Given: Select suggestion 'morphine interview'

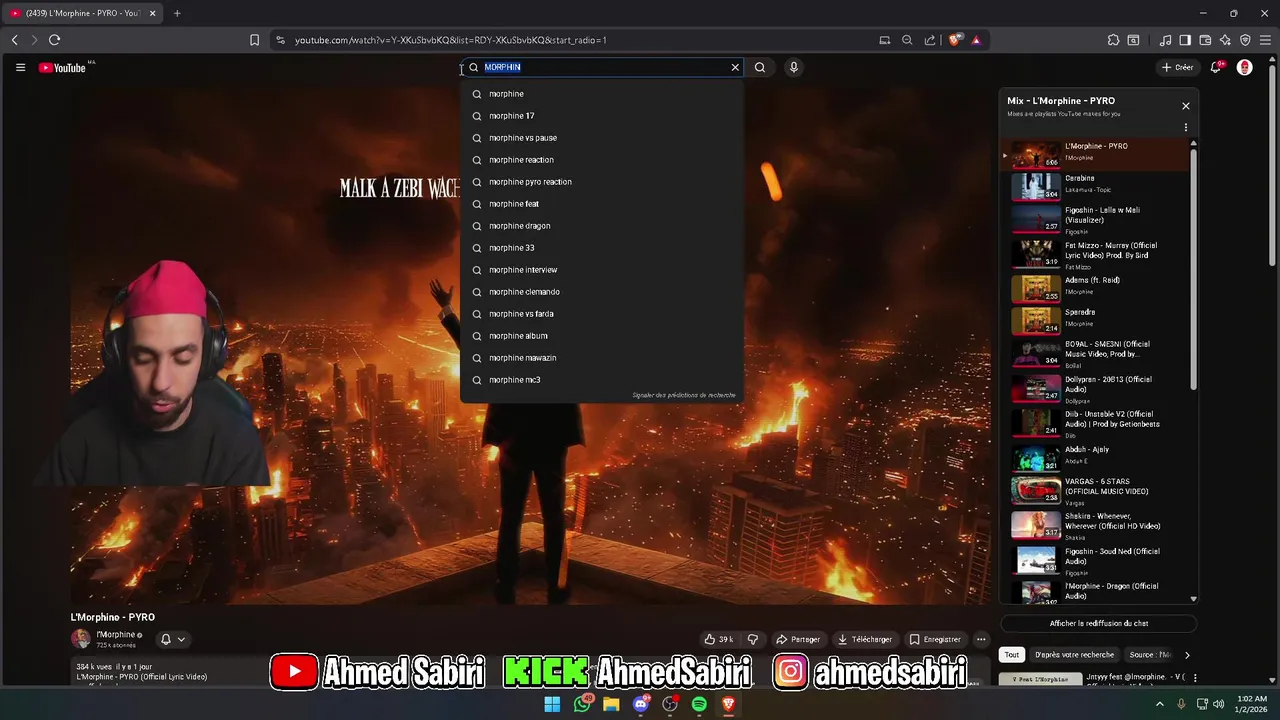Looking at the screenshot, I should (x=601, y=270).
